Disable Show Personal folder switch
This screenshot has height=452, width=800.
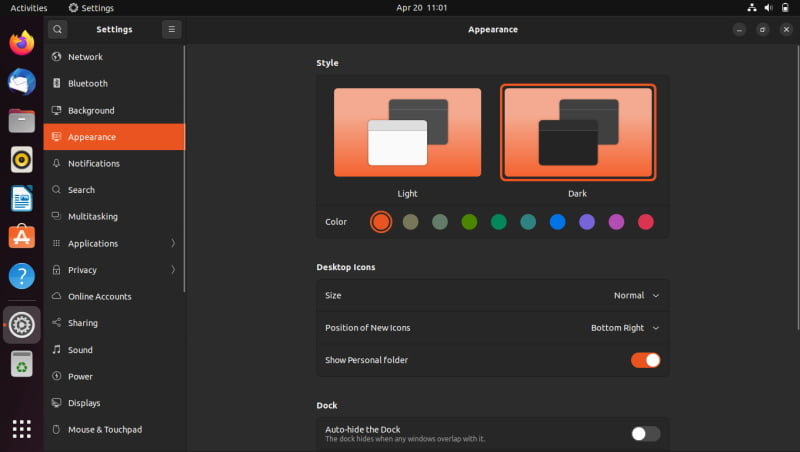click(x=645, y=360)
